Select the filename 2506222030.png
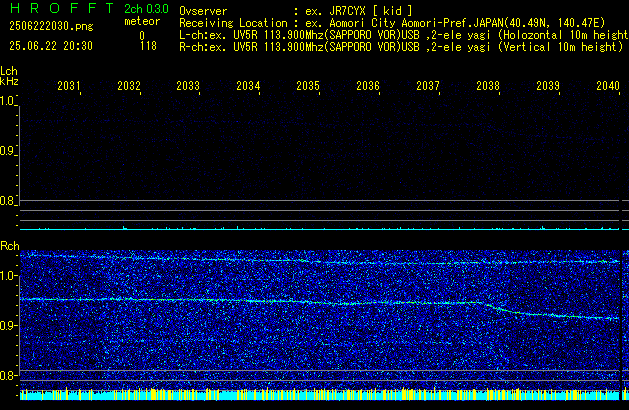Image resolution: width=629 pixels, height=410 pixels. point(51,26)
